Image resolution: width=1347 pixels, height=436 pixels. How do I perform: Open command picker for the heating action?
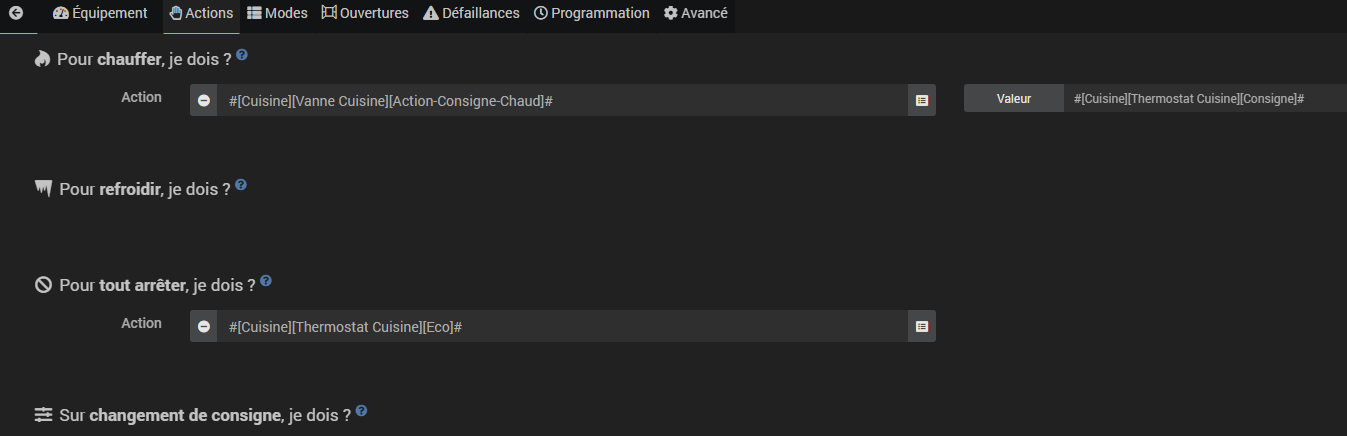pos(922,100)
